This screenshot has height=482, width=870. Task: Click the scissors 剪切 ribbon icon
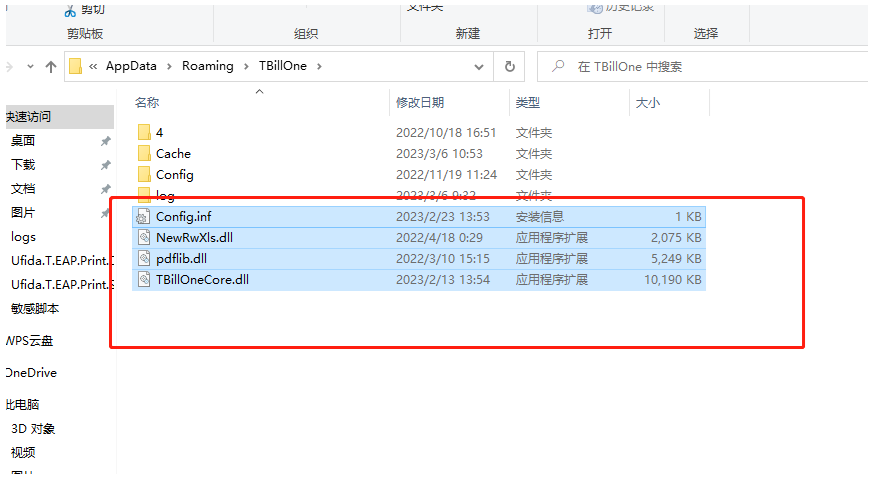70,11
